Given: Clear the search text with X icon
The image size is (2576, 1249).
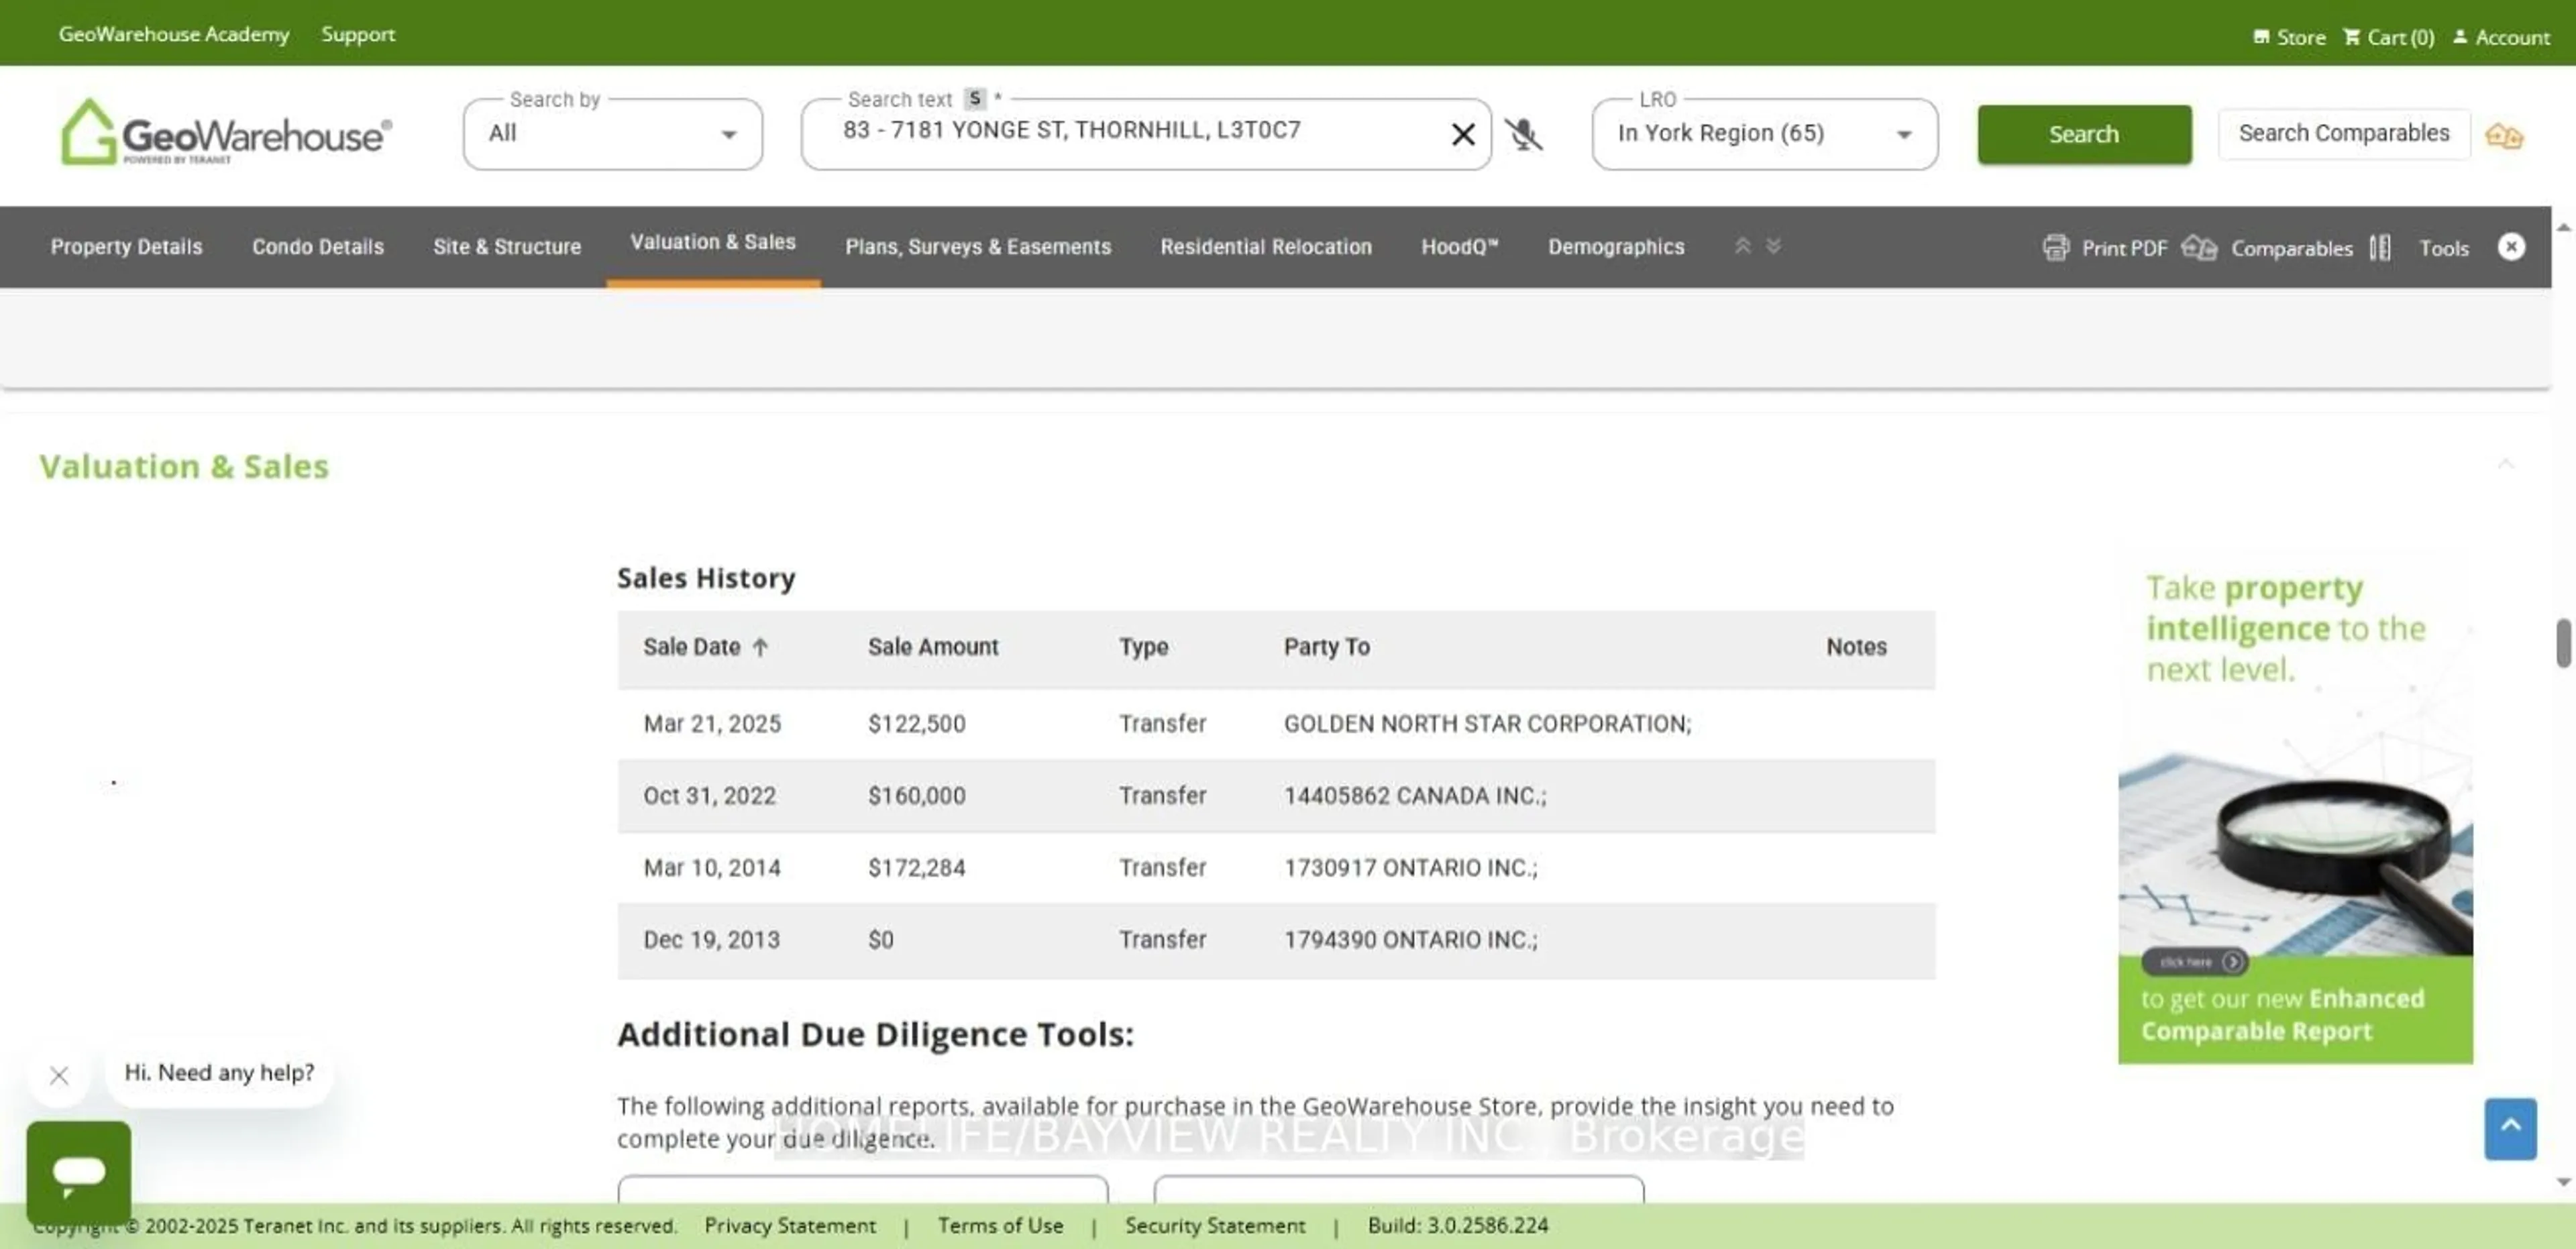Looking at the screenshot, I should 1462,134.
